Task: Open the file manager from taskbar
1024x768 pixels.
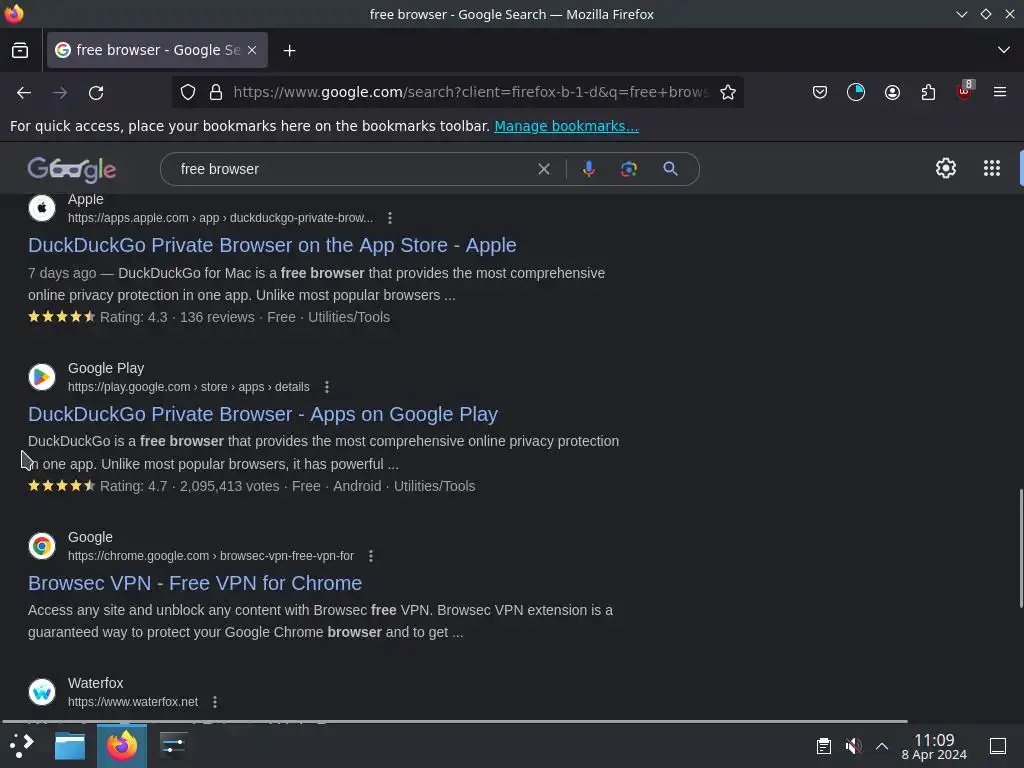Action: (70, 746)
